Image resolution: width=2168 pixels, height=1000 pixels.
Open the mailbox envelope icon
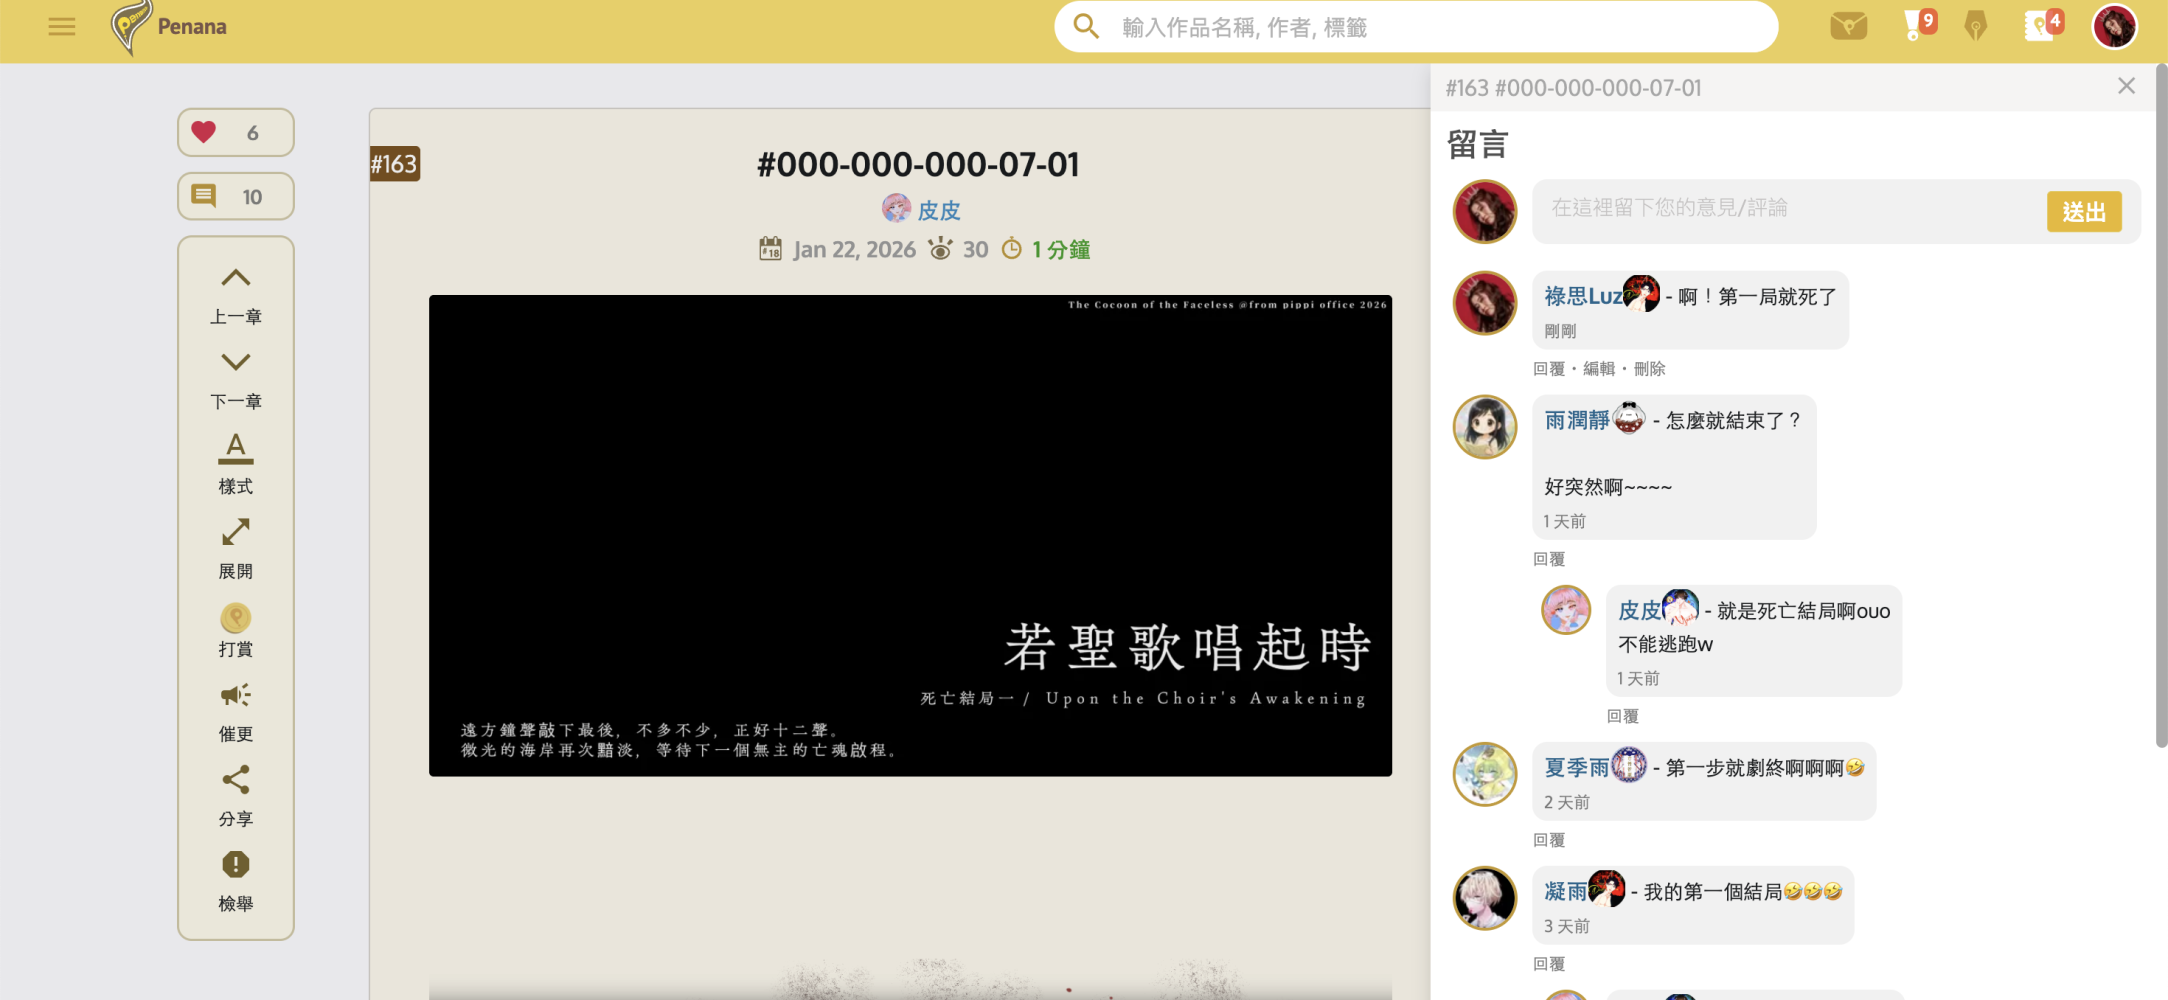pos(1848,26)
